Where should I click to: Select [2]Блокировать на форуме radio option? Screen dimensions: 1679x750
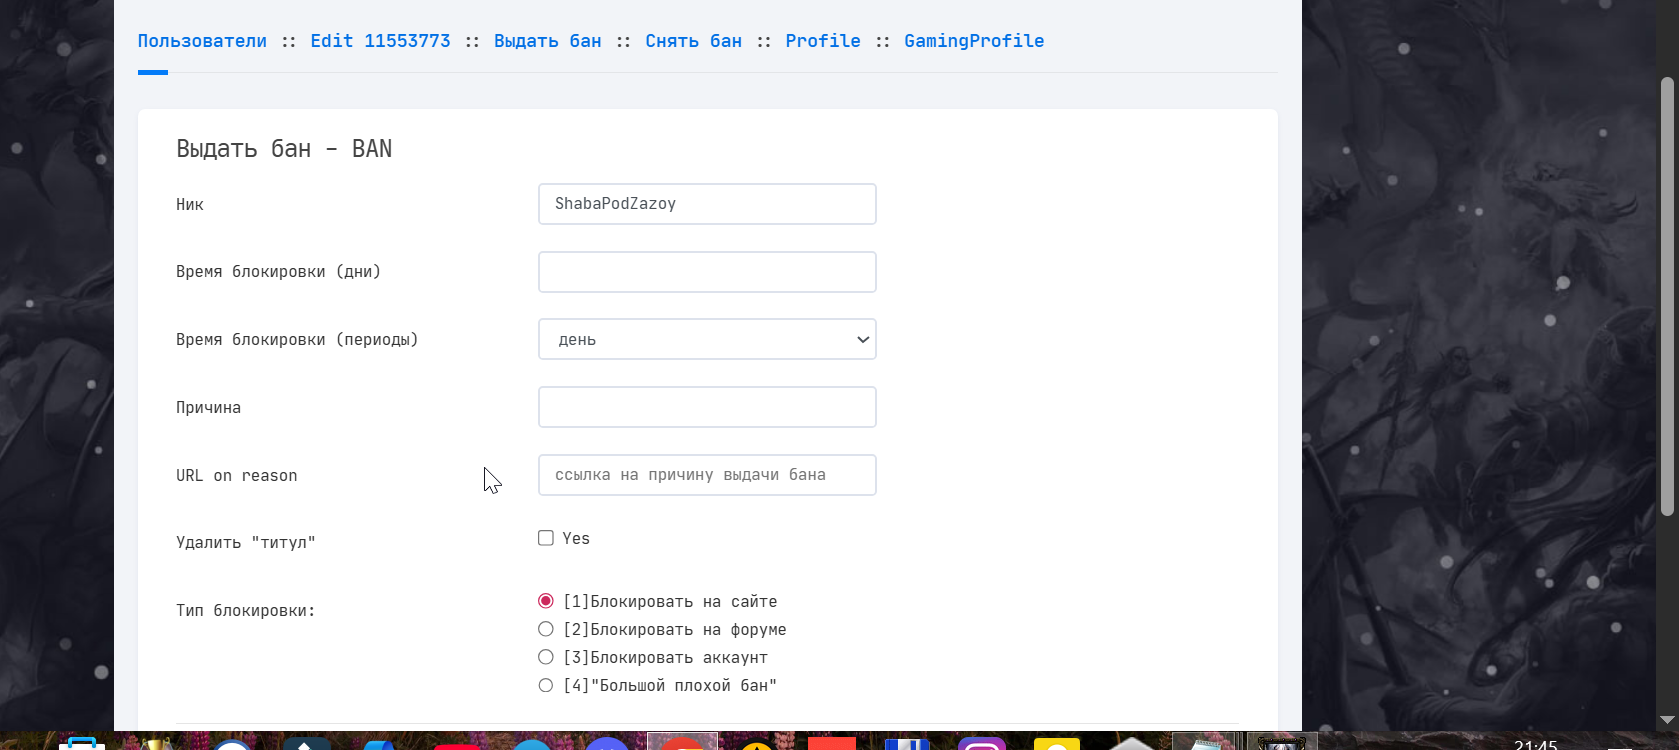pyautogui.click(x=546, y=629)
